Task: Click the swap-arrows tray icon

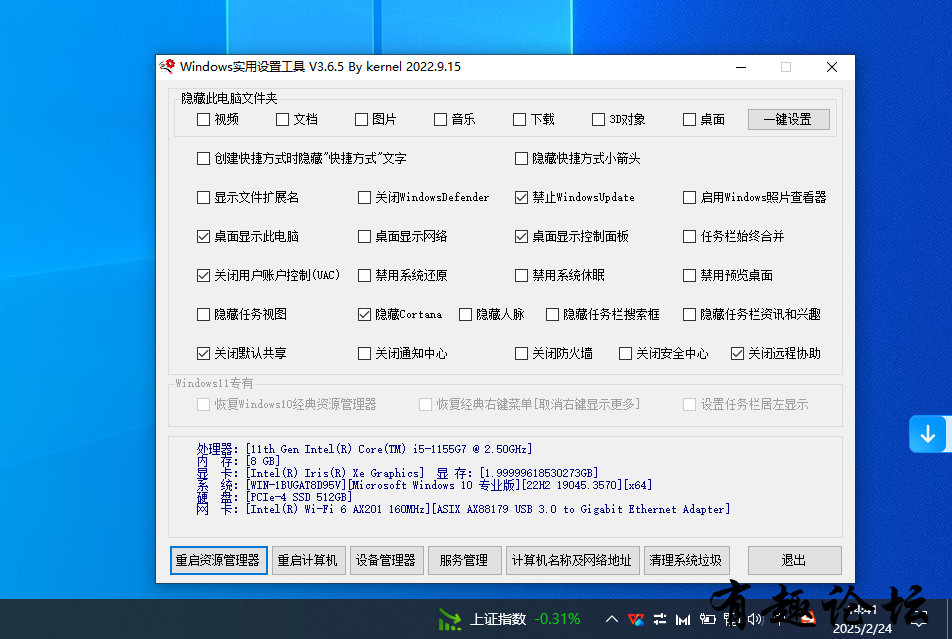Action: (659, 619)
